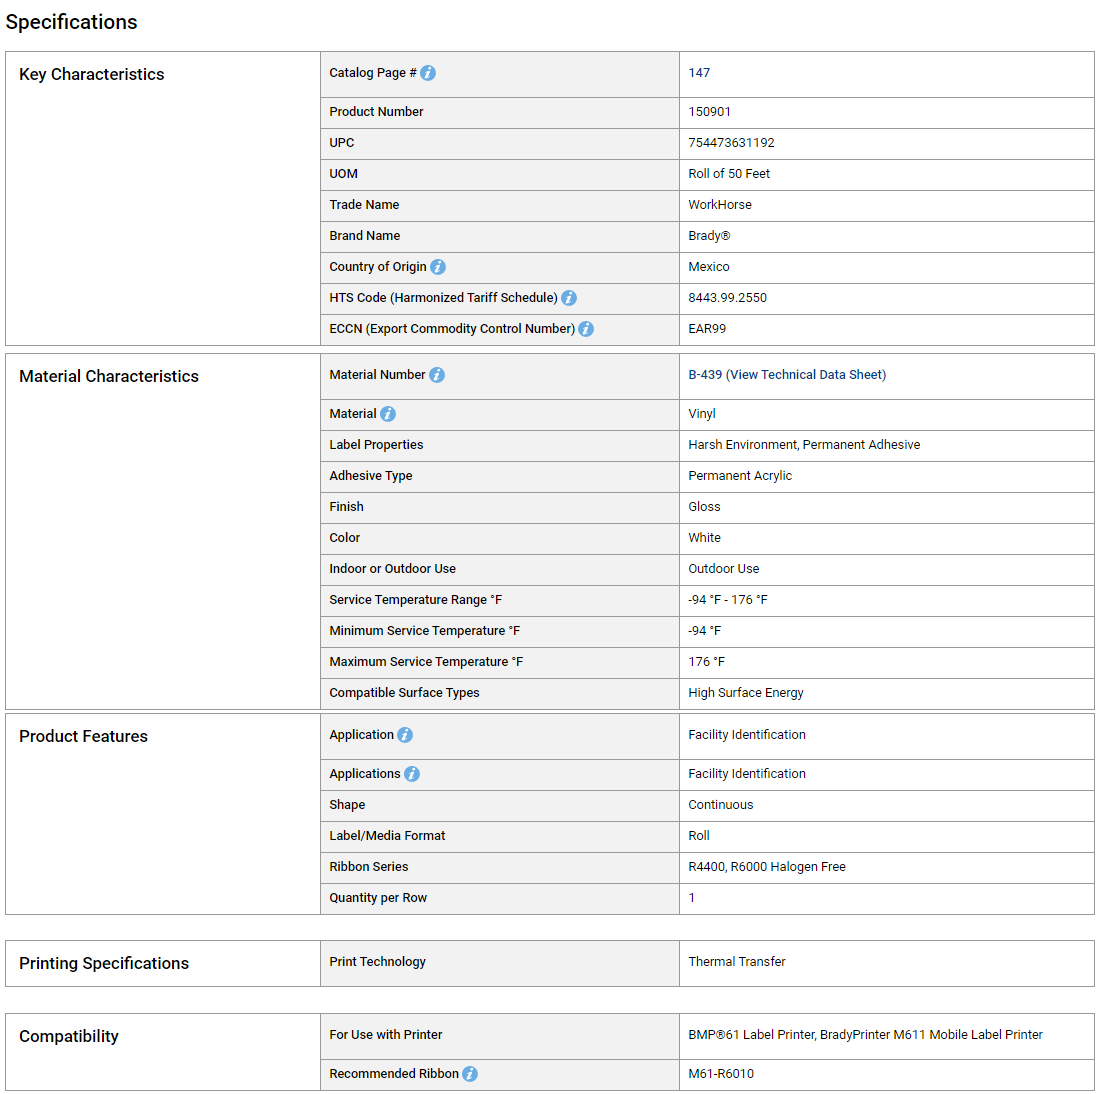Open B-439 View Technical Data Sheet link
Image resolution: width=1098 pixels, height=1094 pixels.
787,375
